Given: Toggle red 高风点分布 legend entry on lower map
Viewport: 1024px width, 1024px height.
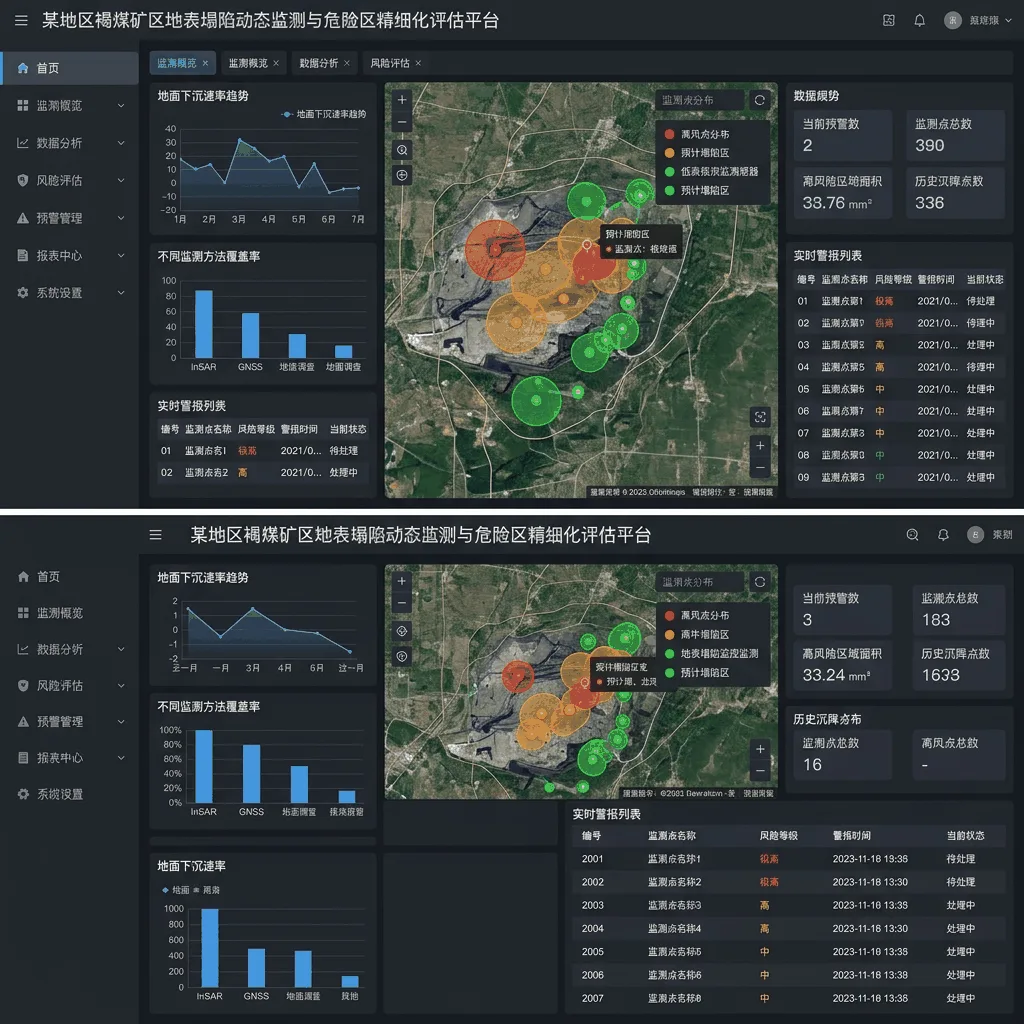Looking at the screenshot, I should tap(697, 615).
